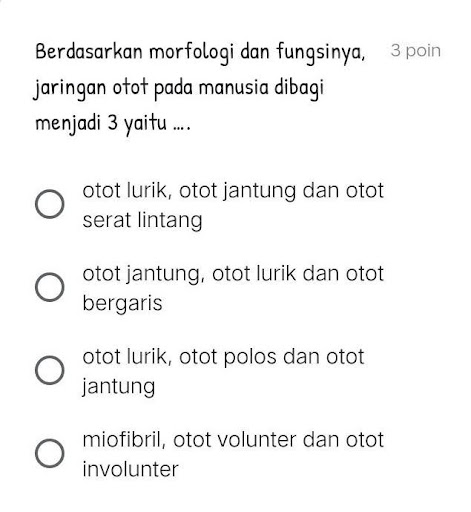This screenshot has height=512, width=471.
Task: Click question line "menjadi 3 yaitu …."
Action: [x=113, y=124]
